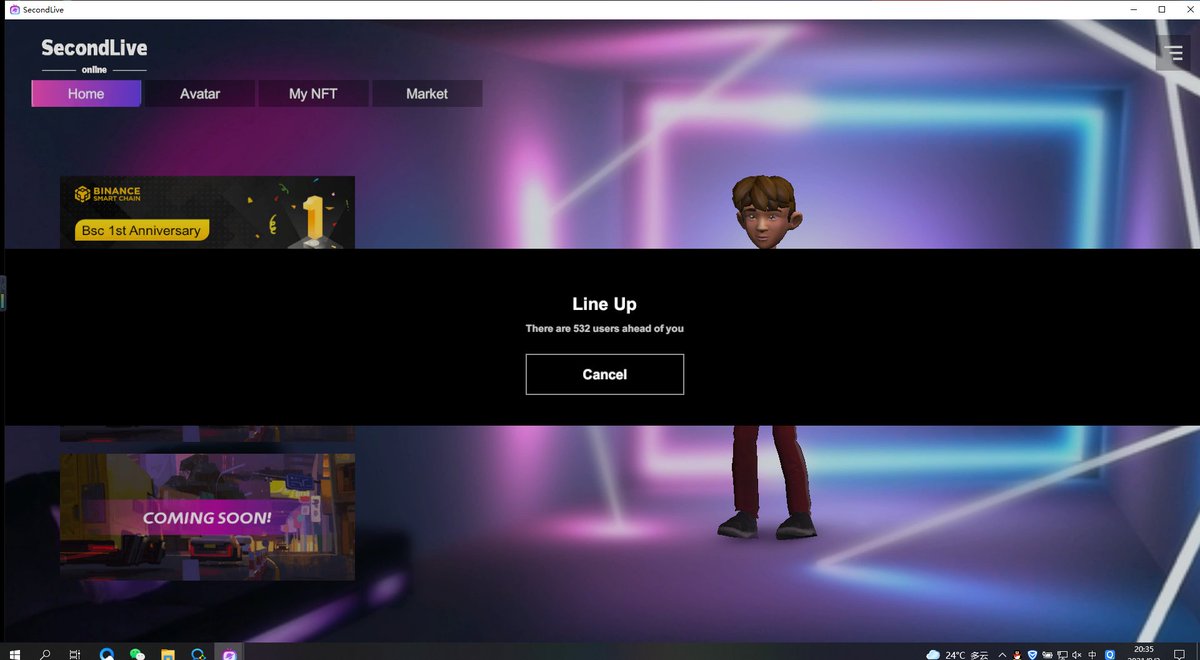
Task: Open the notification center icon
Action: (x=1179, y=655)
